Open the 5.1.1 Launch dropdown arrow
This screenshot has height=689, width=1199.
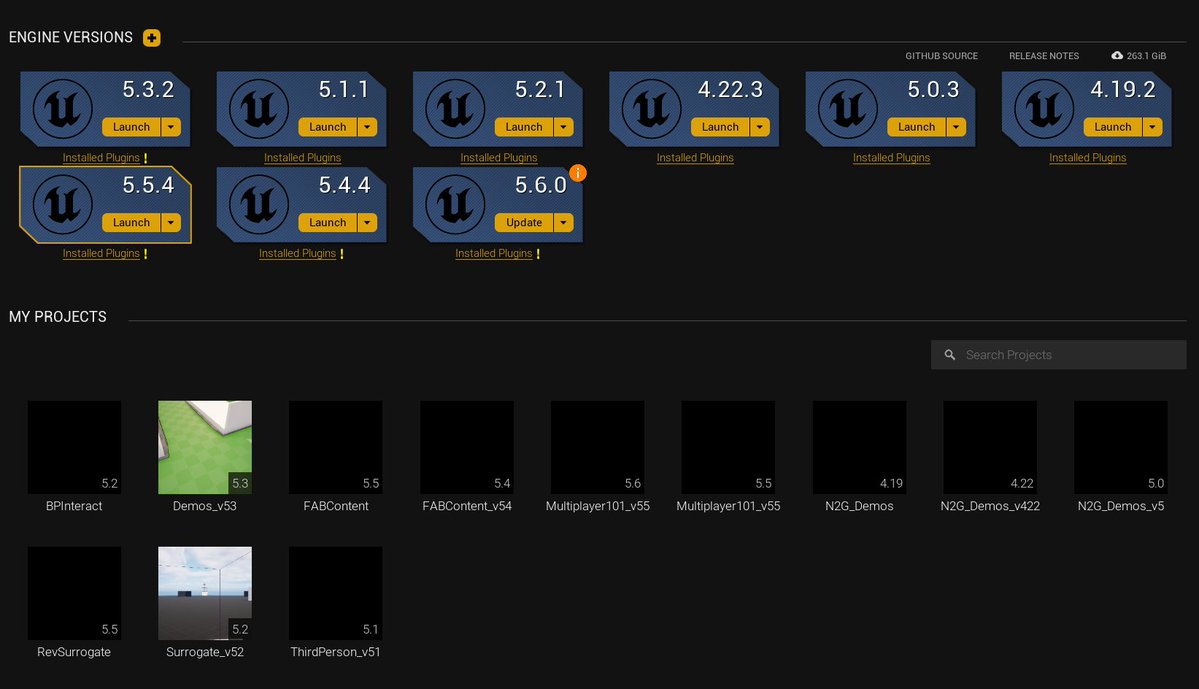(x=368, y=127)
